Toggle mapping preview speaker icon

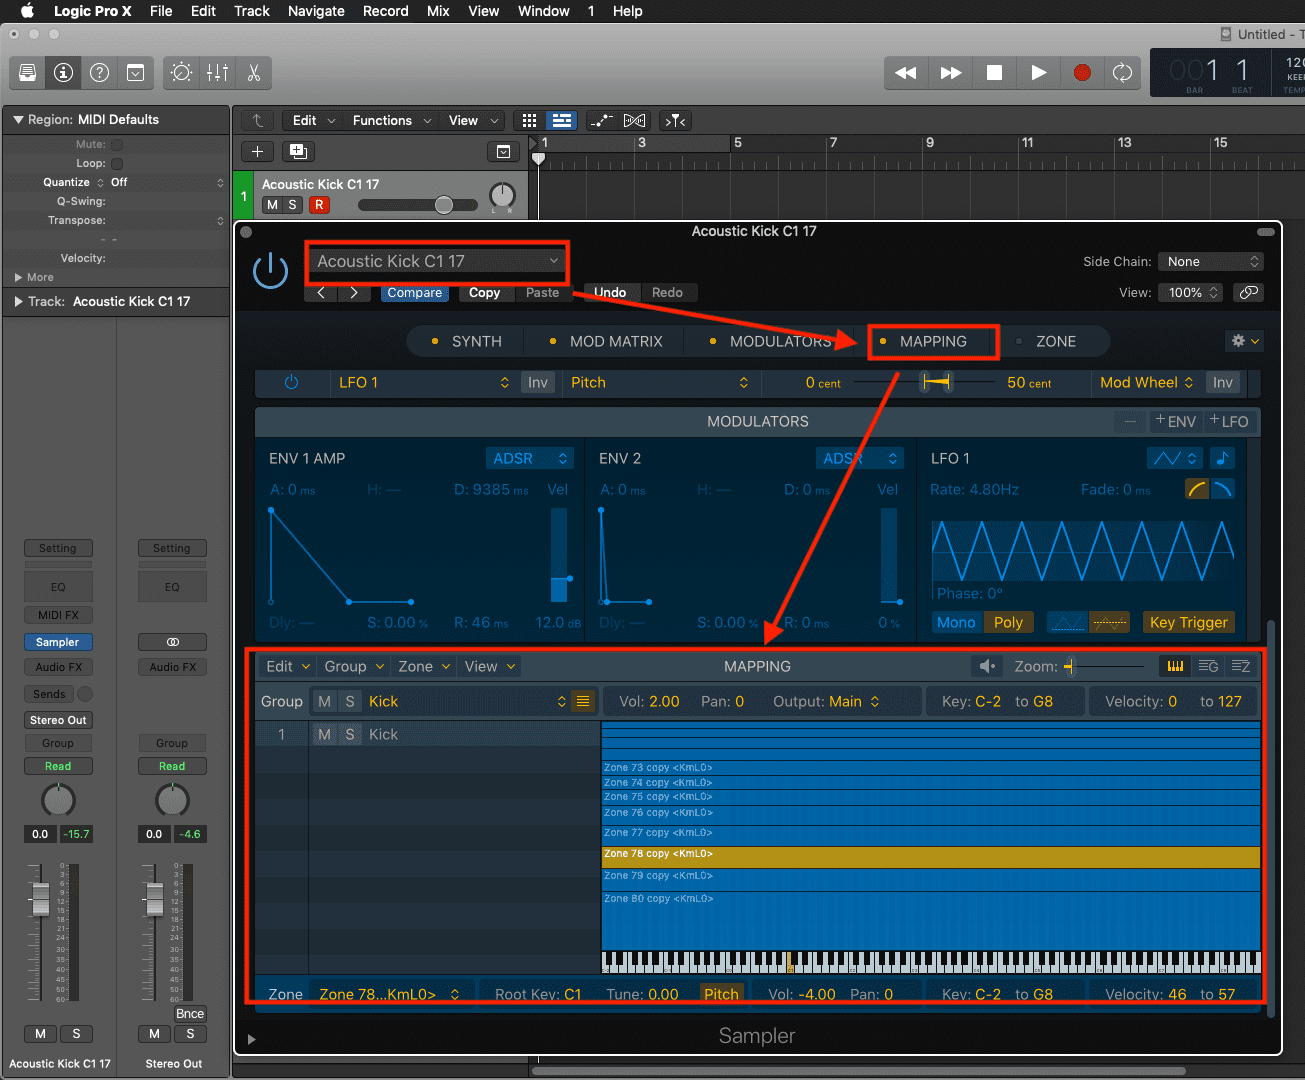987,666
